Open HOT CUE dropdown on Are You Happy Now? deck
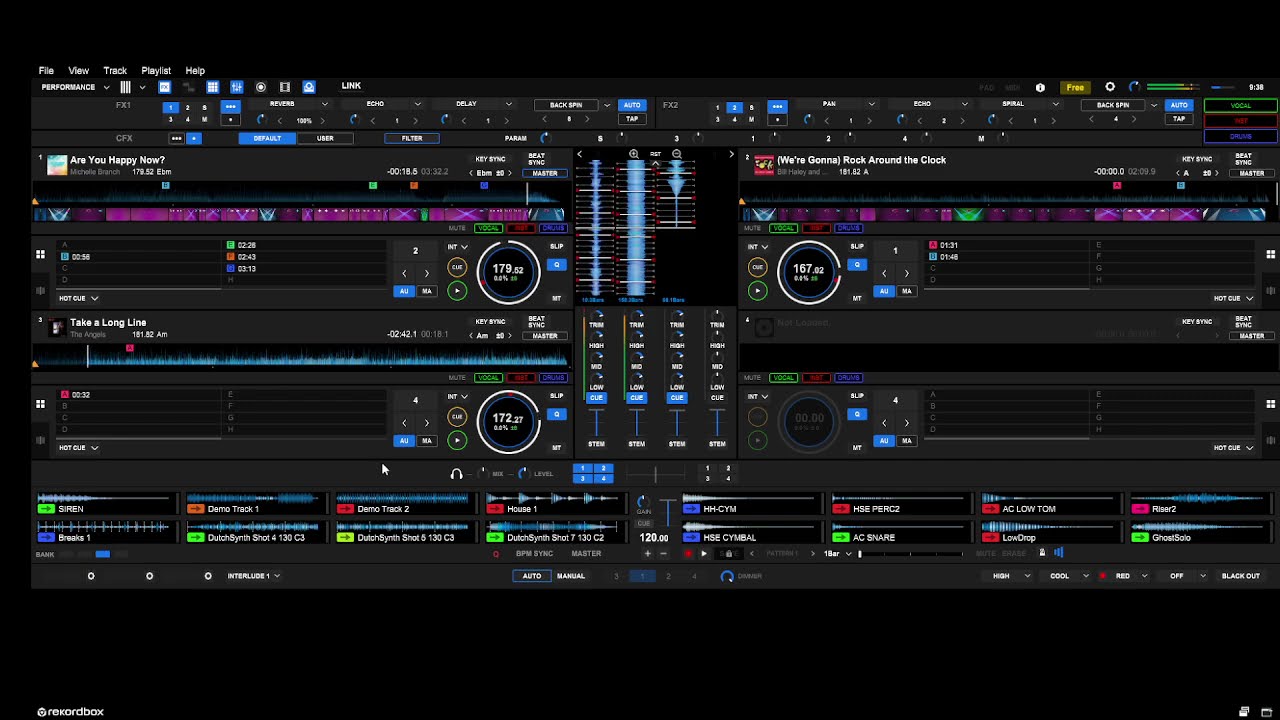 (79, 298)
